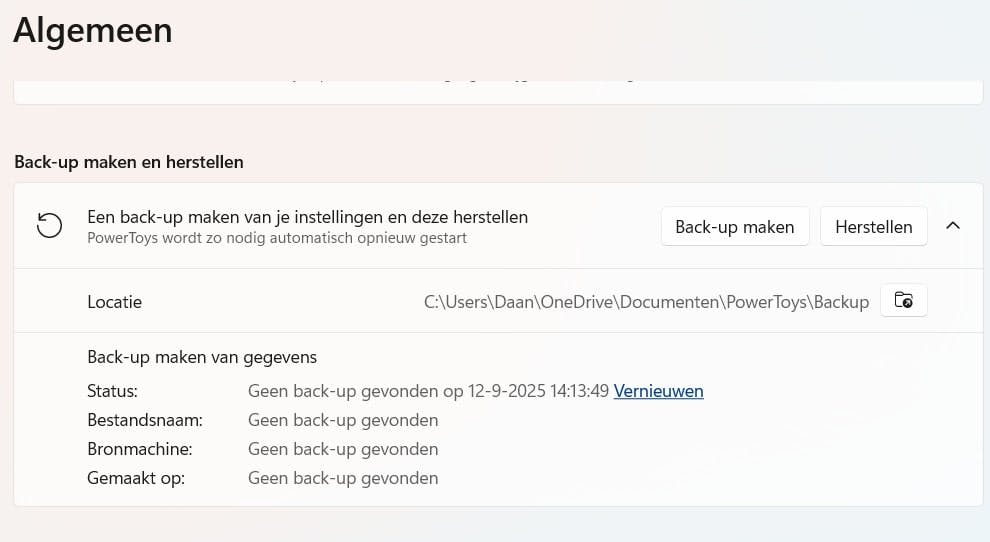
Task: Click the Back-up maken button
Action: [x=734, y=227]
